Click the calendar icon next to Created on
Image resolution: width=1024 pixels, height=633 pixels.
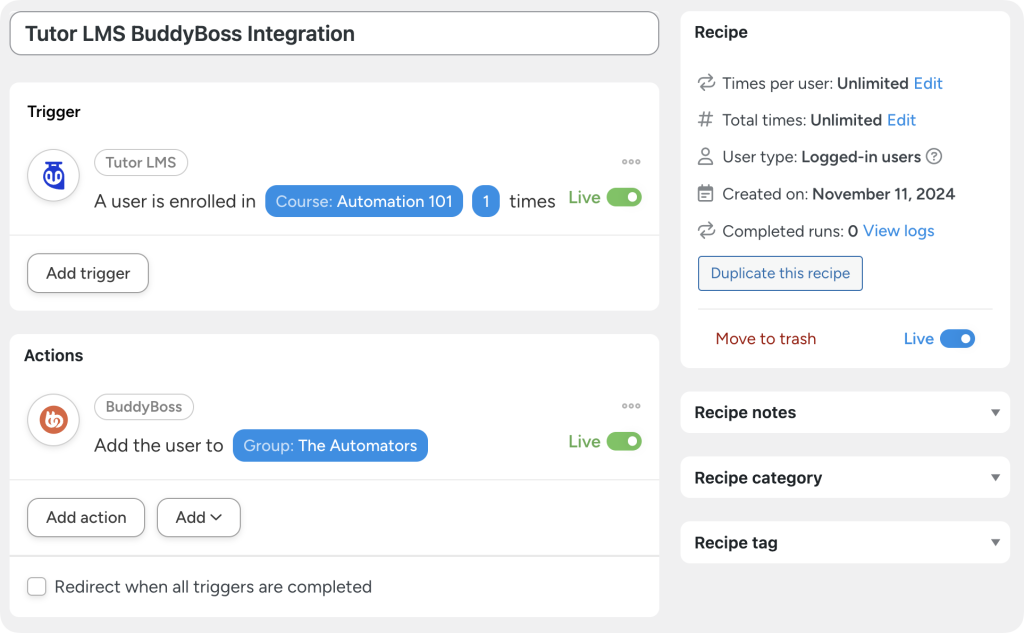tap(707, 193)
